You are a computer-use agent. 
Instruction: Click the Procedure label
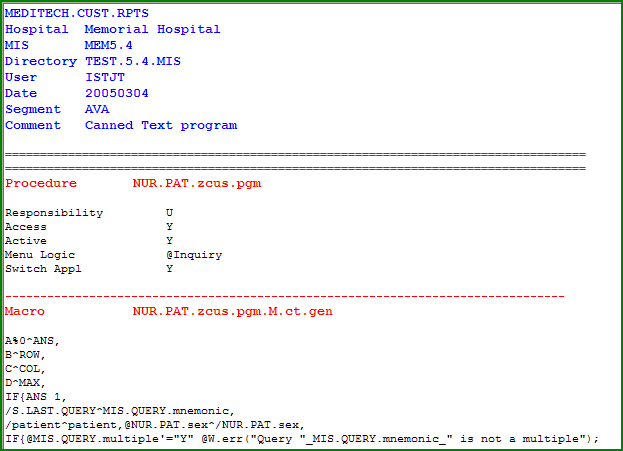click(x=41, y=183)
